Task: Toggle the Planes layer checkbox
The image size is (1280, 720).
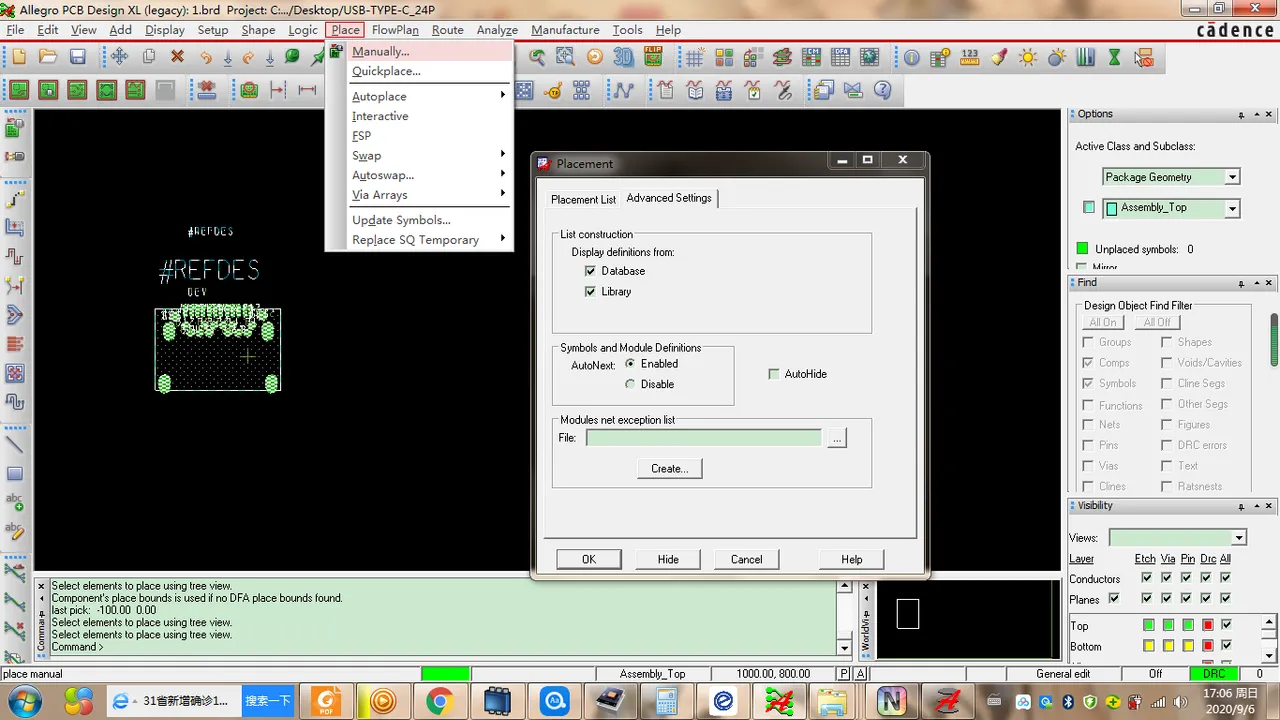Action: pyautogui.click(x=1114, y=598)
